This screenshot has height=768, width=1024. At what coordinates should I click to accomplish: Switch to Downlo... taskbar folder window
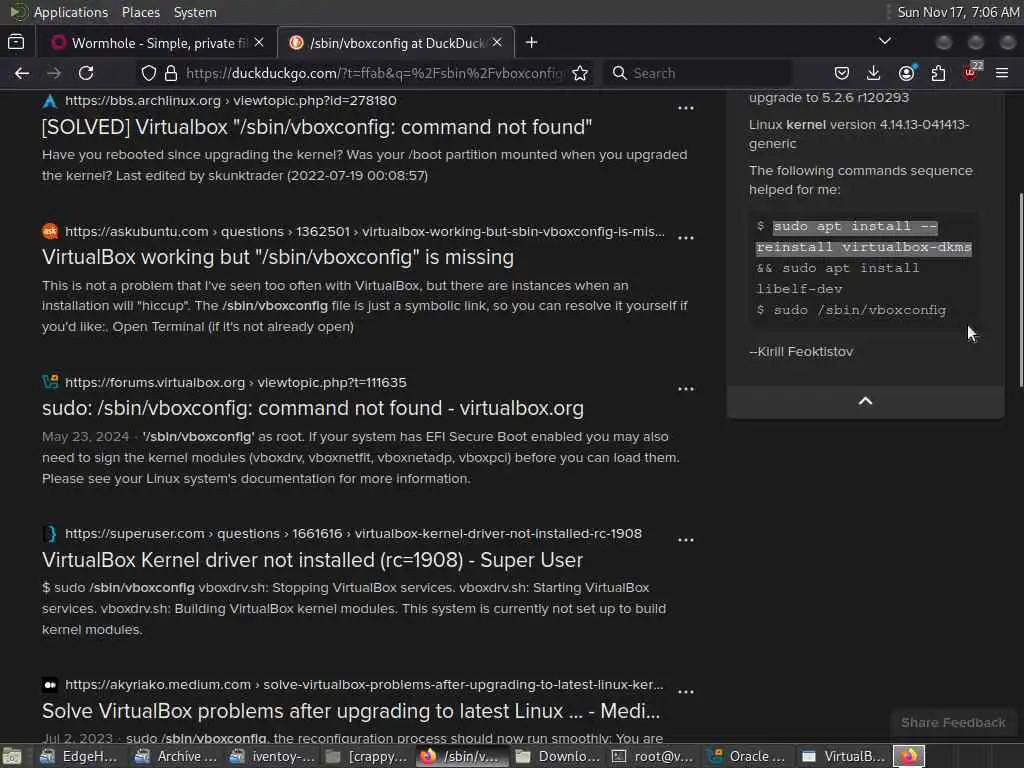(x=557, y=756)
